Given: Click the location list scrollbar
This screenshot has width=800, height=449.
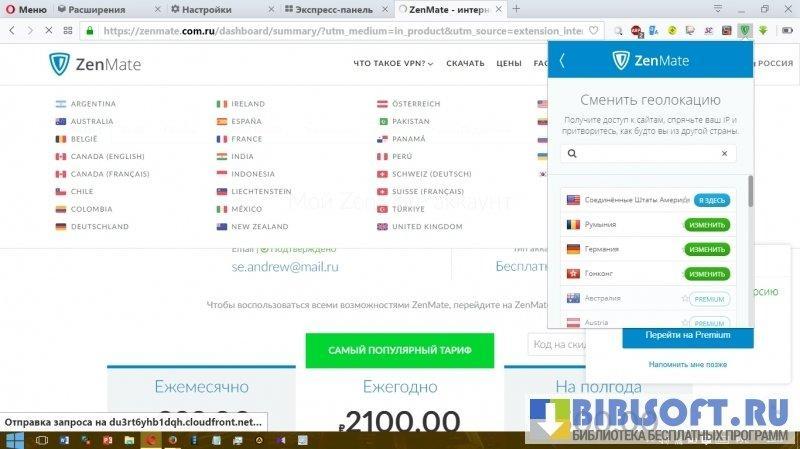Looking at the screenshot, I should [751, 191].
